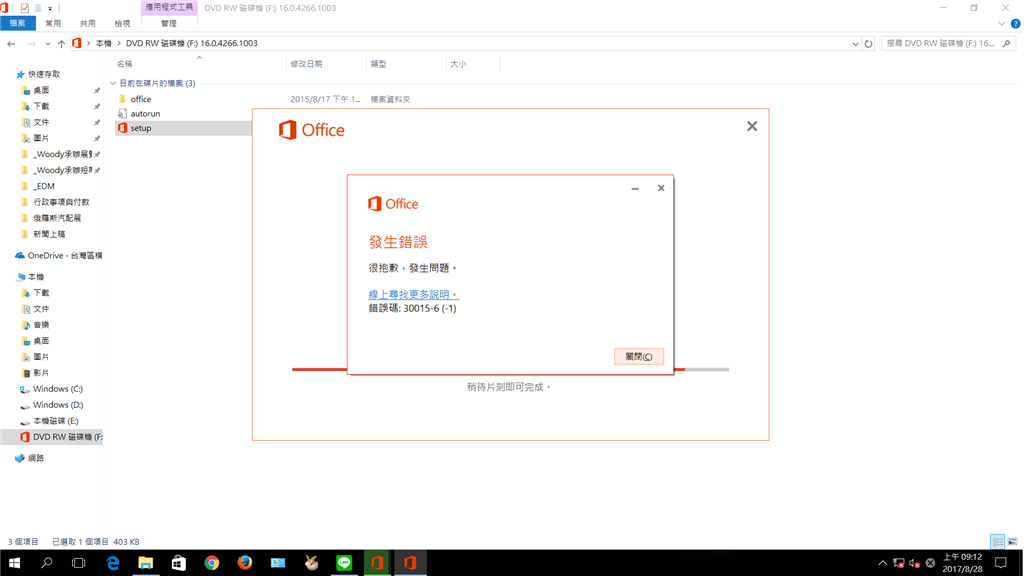Image resolution: width=1024 pixels, height=576 pixels.
Task: Open pinned 圖片 under quick access
Action: [41, 138]
